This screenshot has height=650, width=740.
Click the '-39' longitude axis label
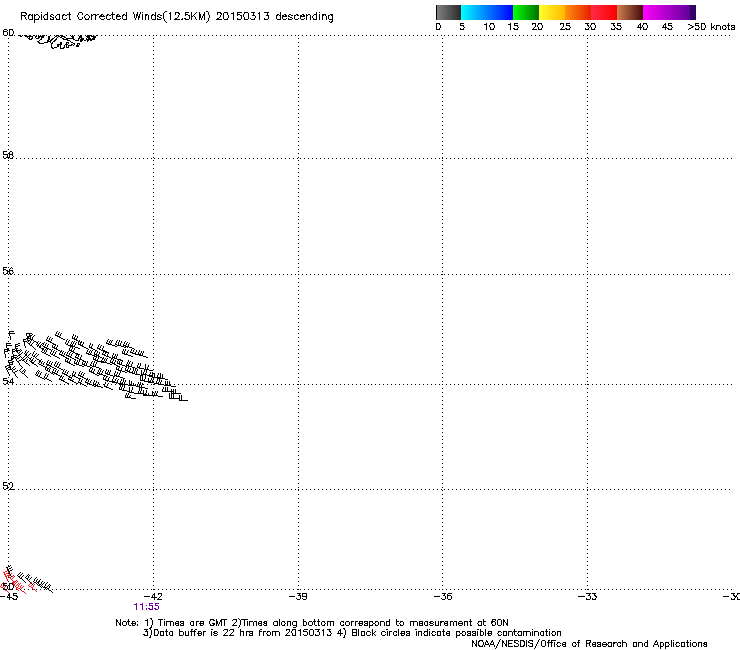coord(298,597)
